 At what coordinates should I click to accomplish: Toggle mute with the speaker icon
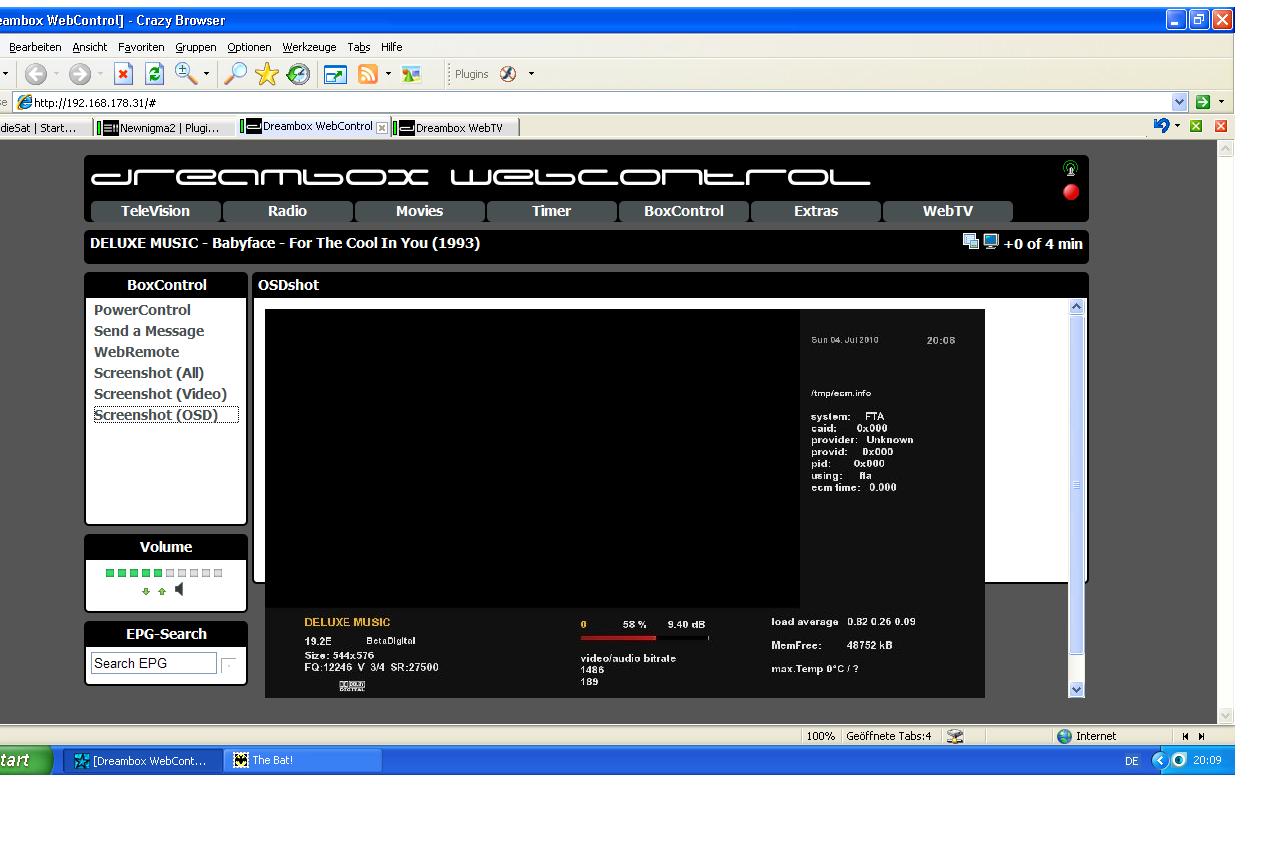(x=179, y=590)
